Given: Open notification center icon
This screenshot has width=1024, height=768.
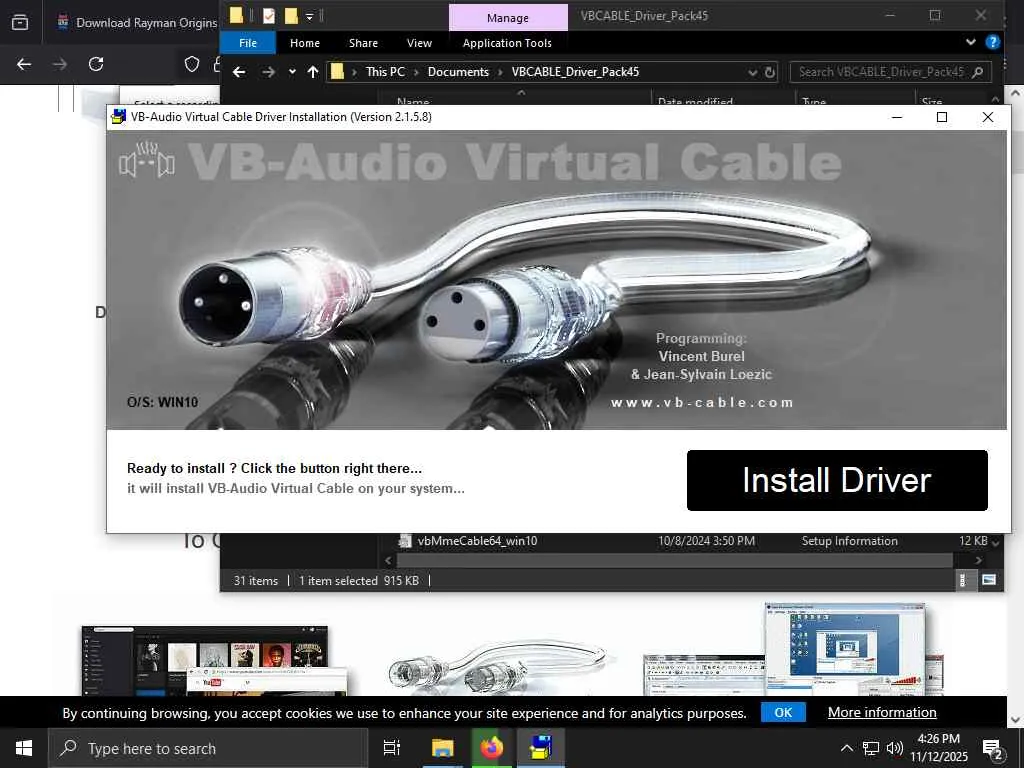Looking at the screenshot, I should coord(992,749).
